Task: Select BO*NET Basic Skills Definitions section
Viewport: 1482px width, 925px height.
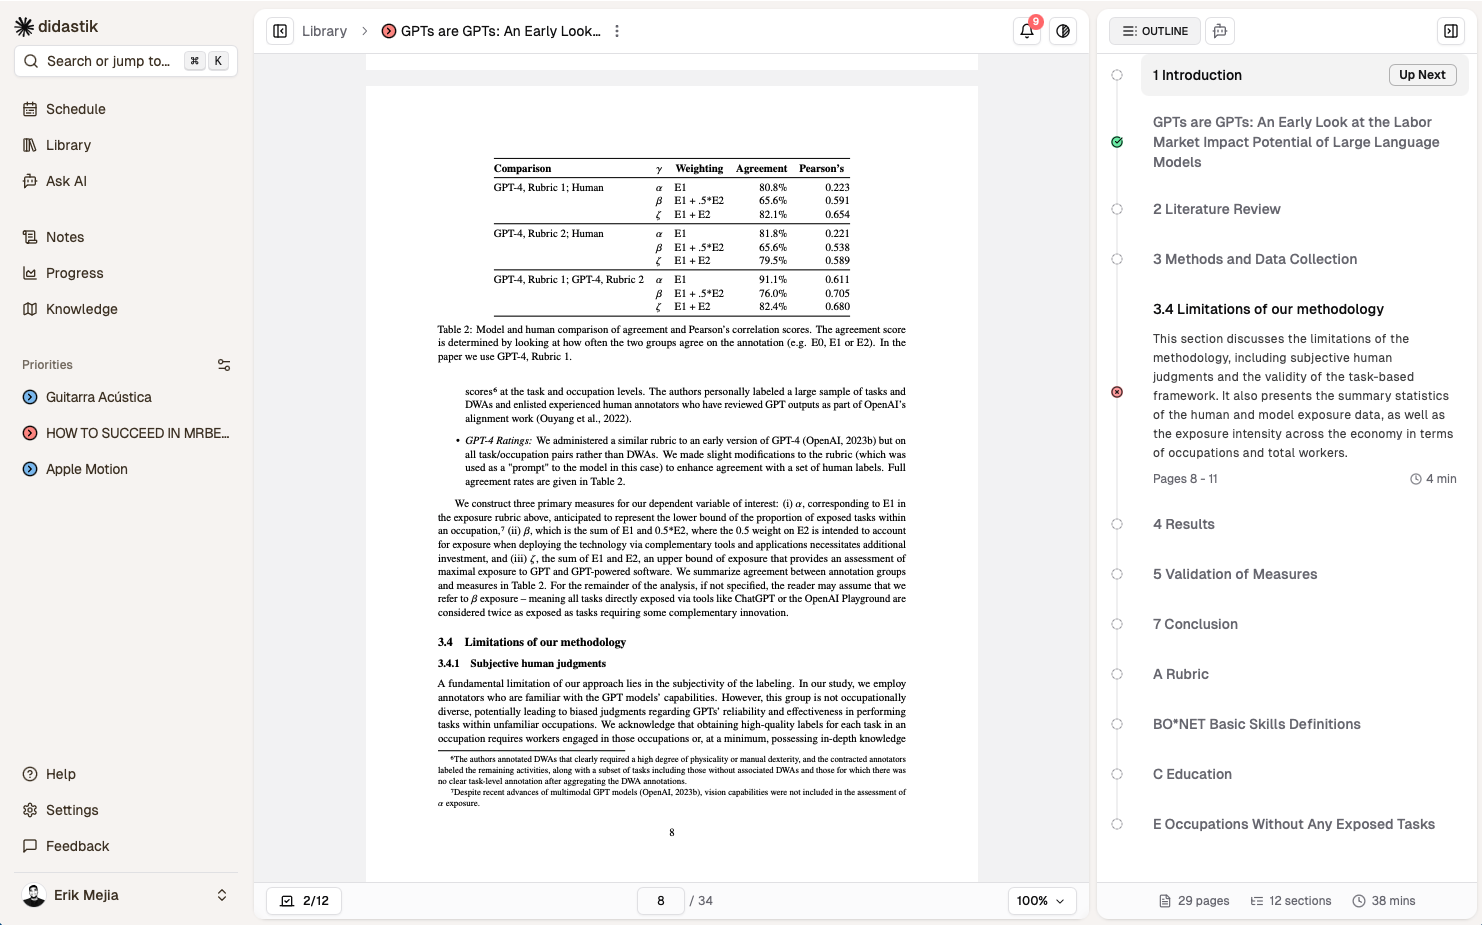Action: (x=1256, y=724)
